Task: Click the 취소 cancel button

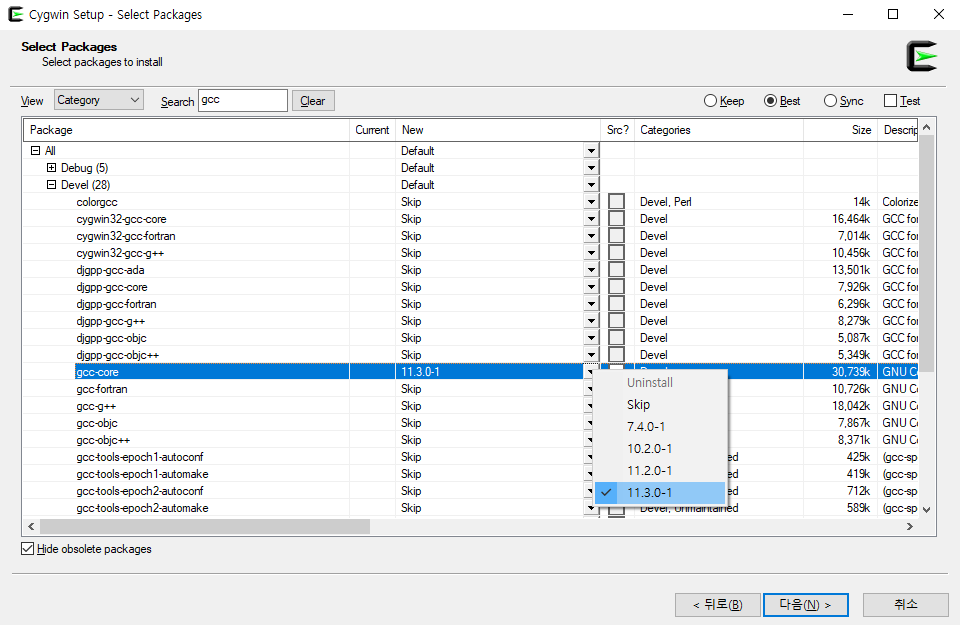Action: coord(906,605)
